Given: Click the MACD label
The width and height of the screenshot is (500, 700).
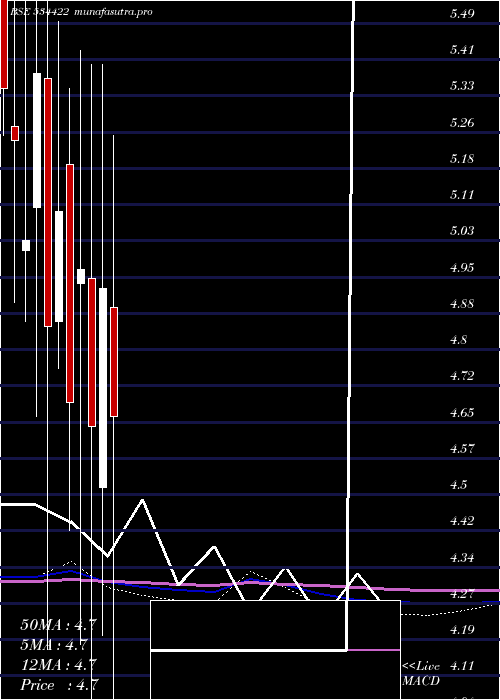Looking at the screenshot, I should click(421, 681).
